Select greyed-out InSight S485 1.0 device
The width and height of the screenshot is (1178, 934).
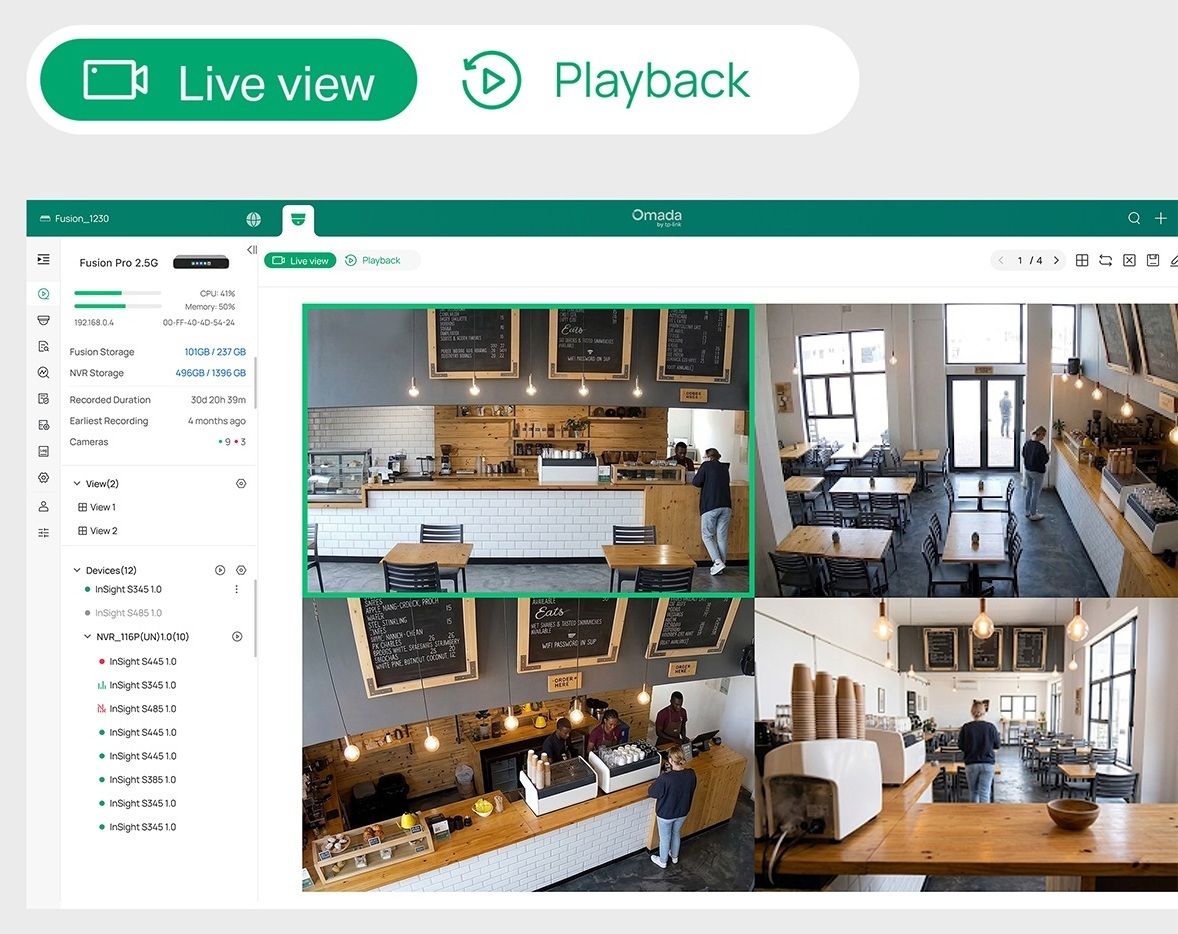123,613
